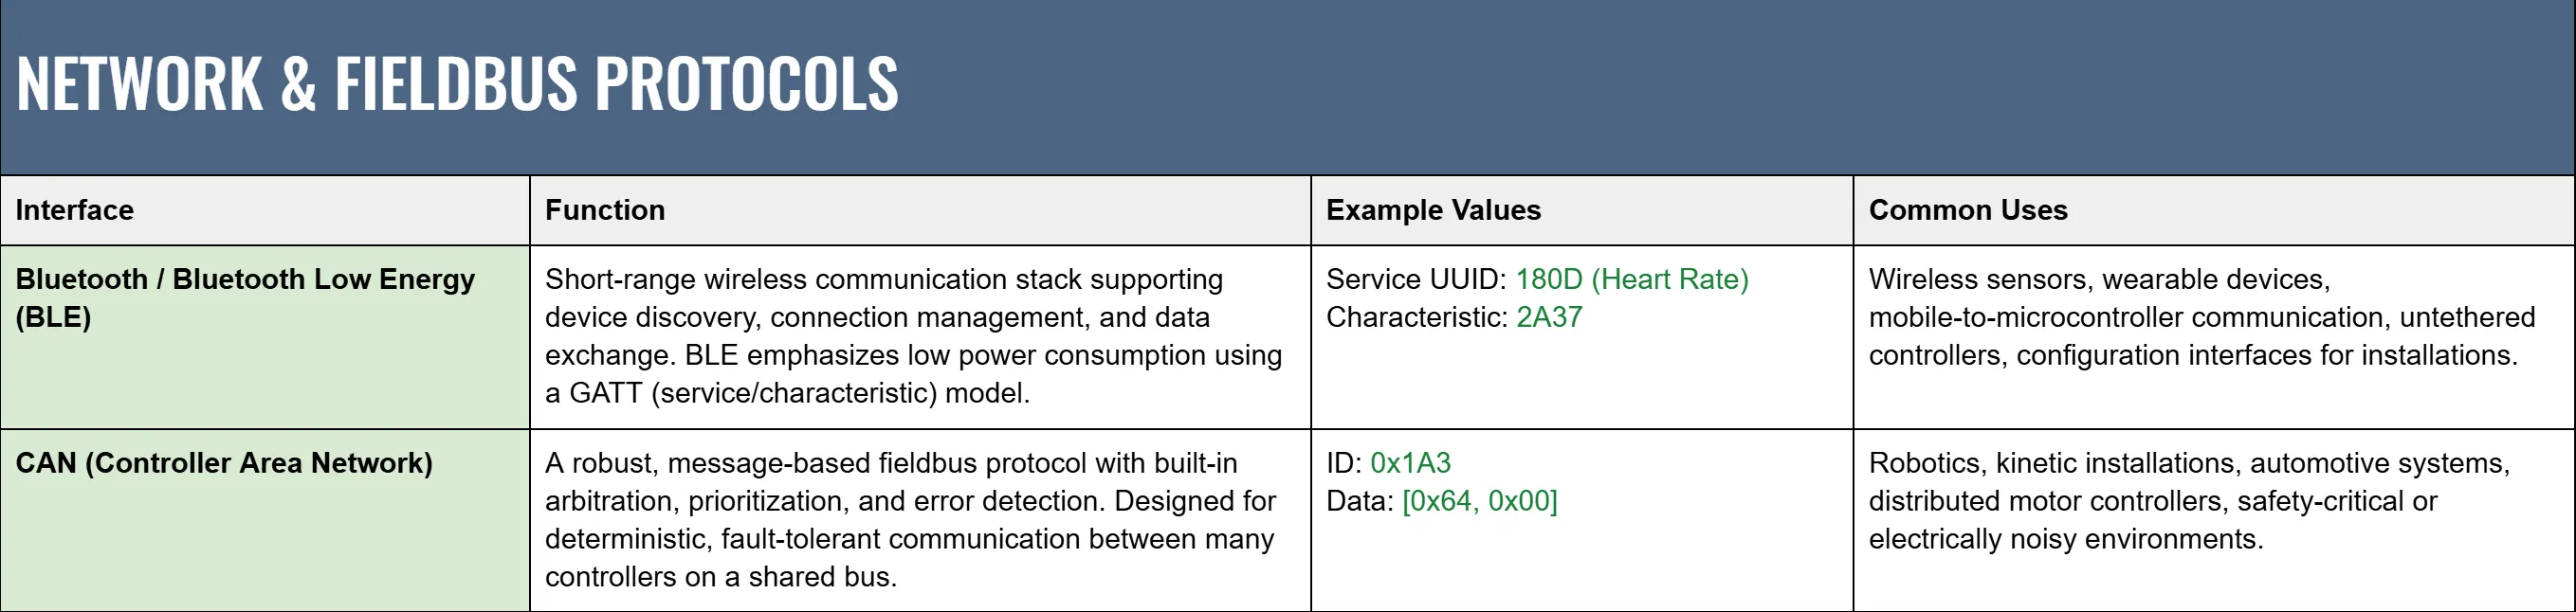Viewport: 2576px width, 612px height.
Task: Click the green "2A37" characteristic value
Action: (x=1549, y=317)
